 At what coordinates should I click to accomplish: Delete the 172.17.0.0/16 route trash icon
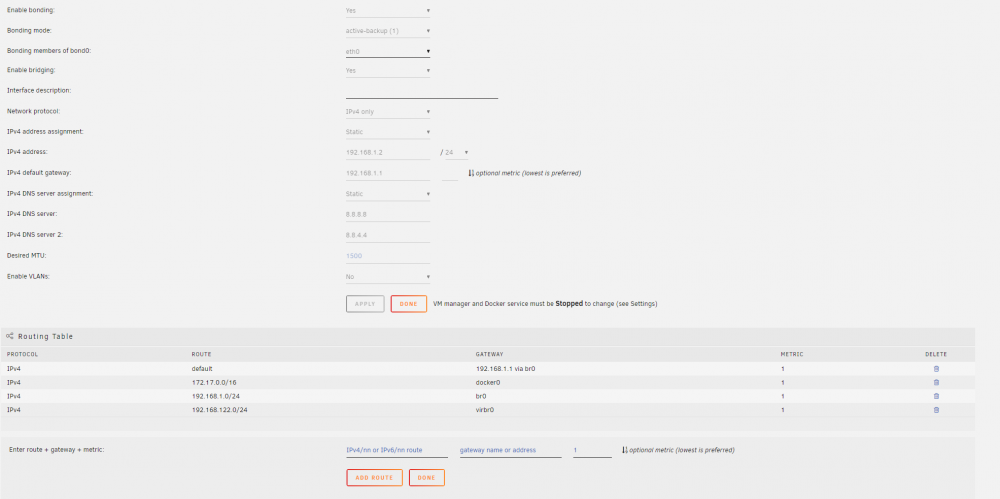tap(936, 382)
